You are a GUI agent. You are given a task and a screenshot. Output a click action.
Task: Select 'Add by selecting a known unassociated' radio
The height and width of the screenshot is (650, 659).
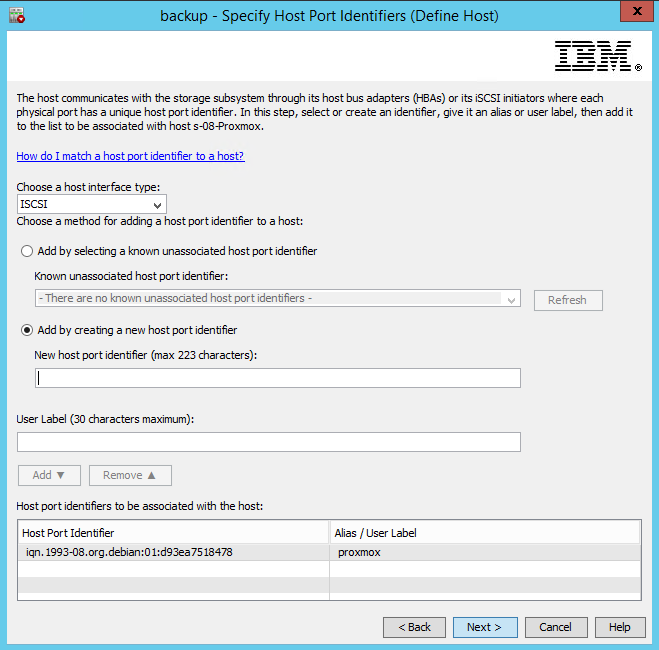(27, 251)
